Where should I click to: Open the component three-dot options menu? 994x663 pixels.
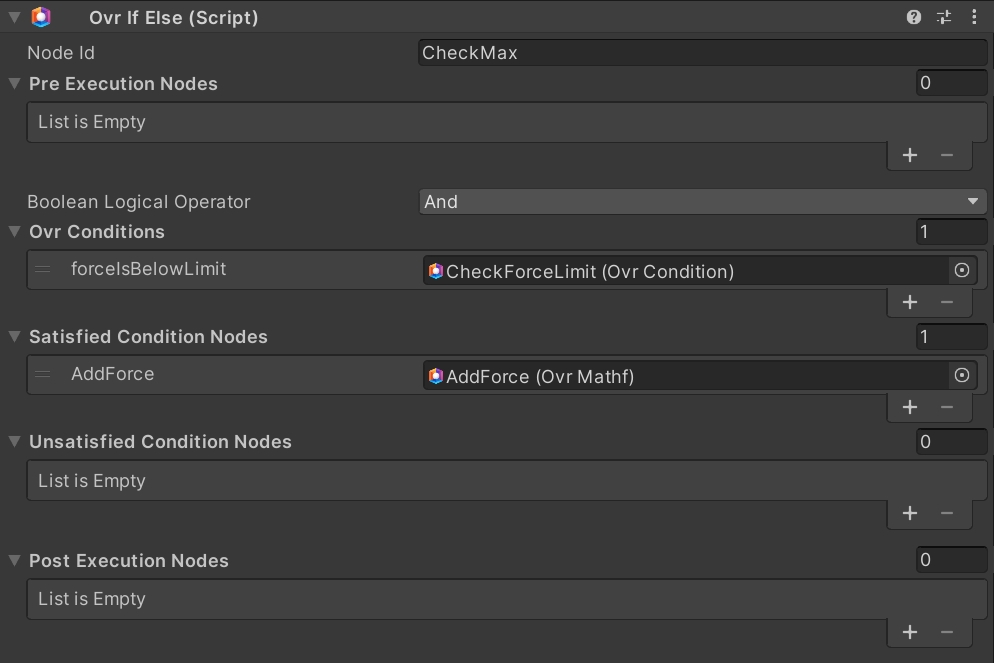click(974, 17)
